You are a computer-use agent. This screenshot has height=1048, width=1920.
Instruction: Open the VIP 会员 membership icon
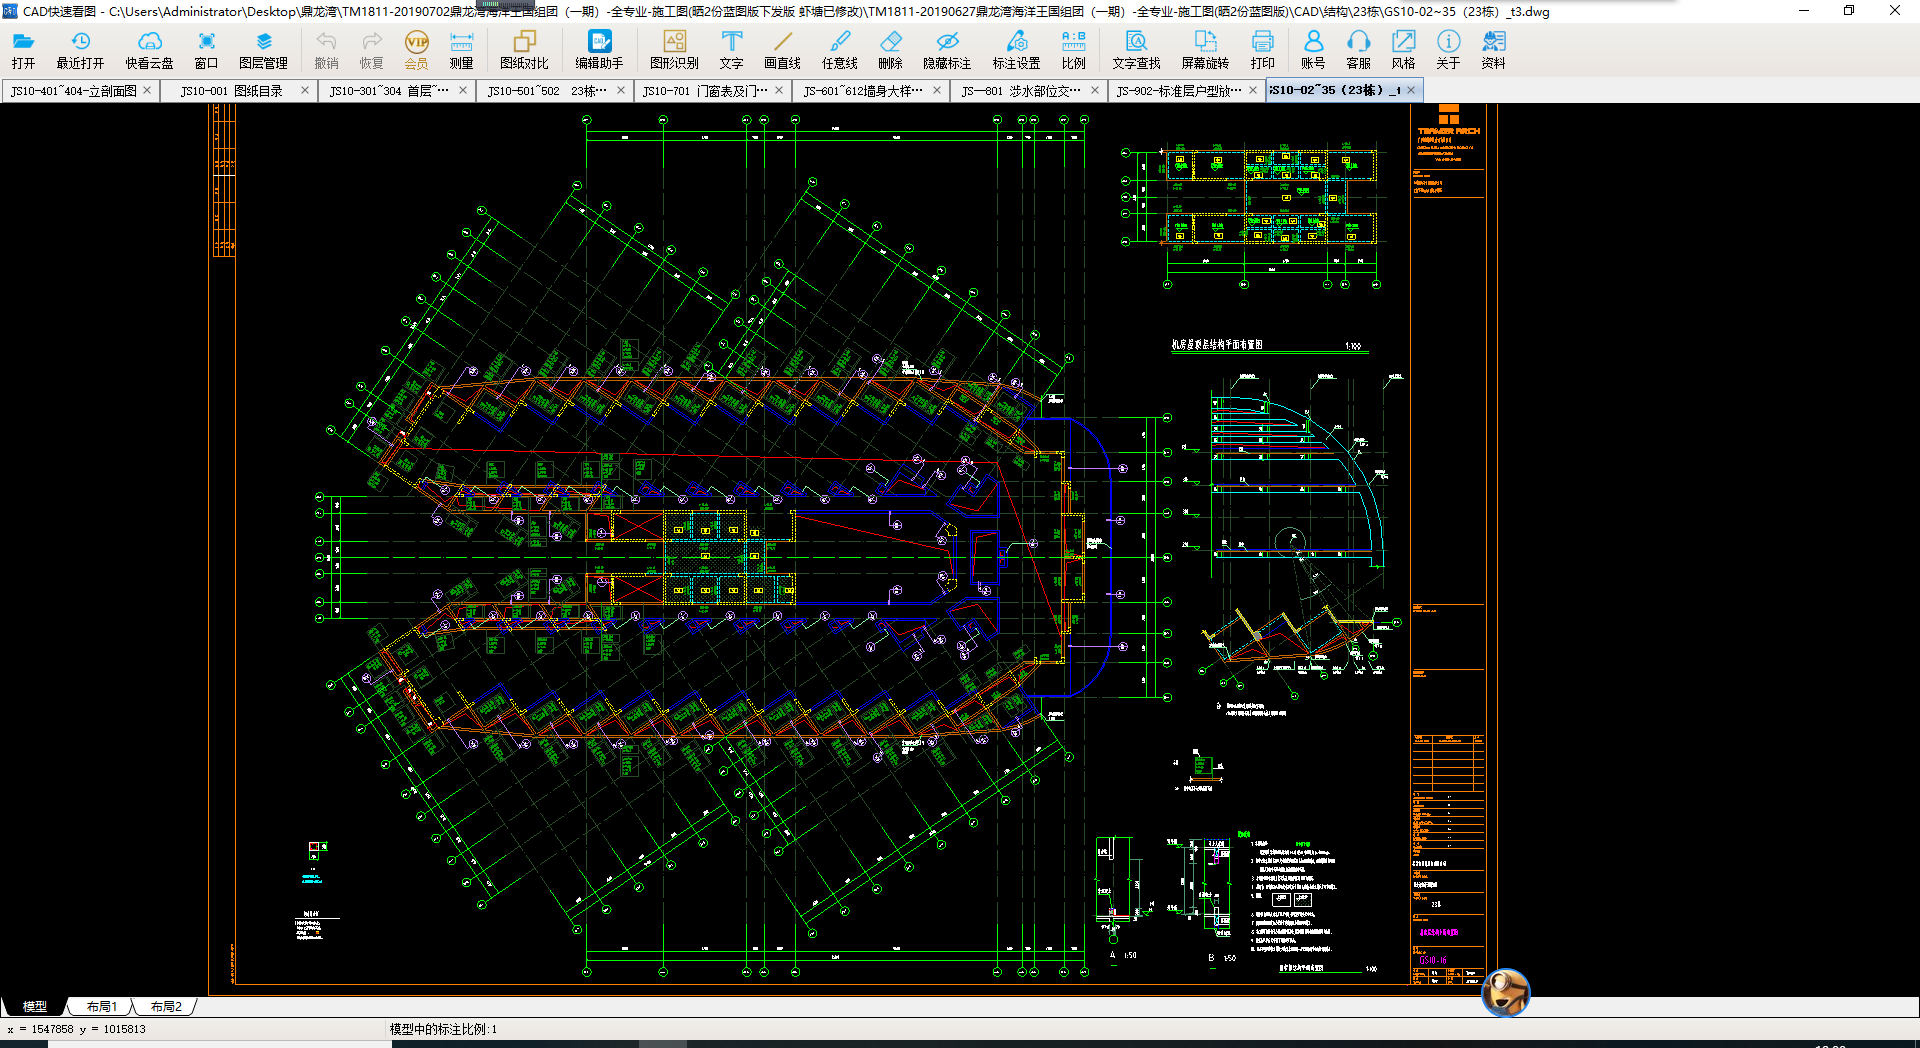(x=416, y=50)
